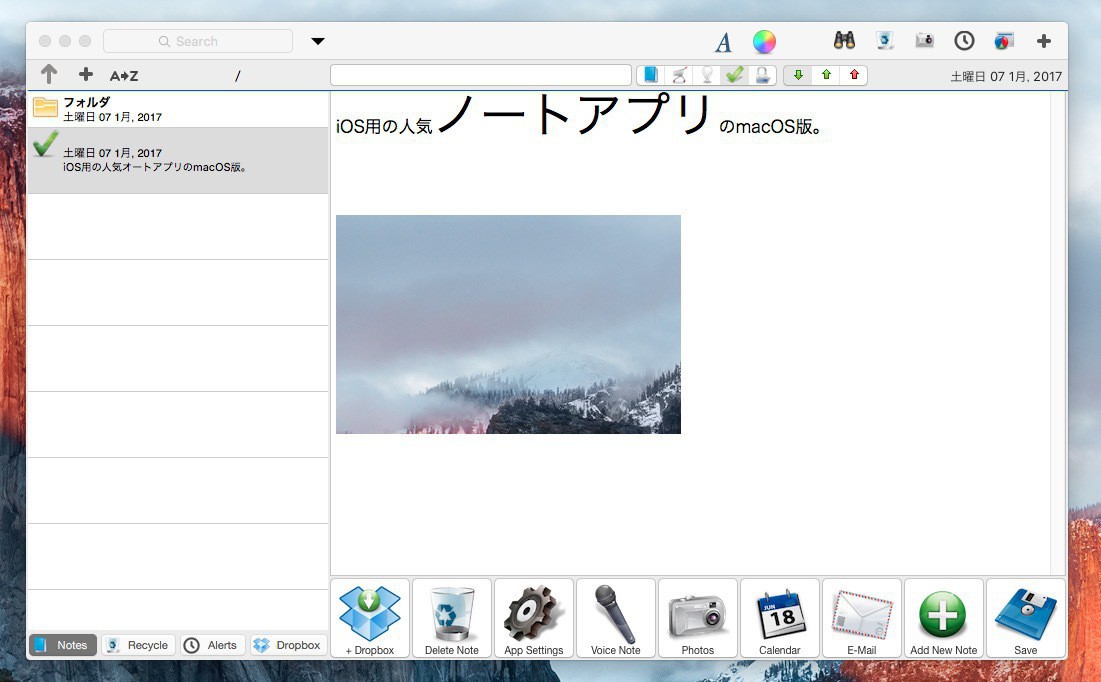This screenshot has width=1101, height=682.
Task: Start a Voice Note with microphone
Action: click(616, 618)
